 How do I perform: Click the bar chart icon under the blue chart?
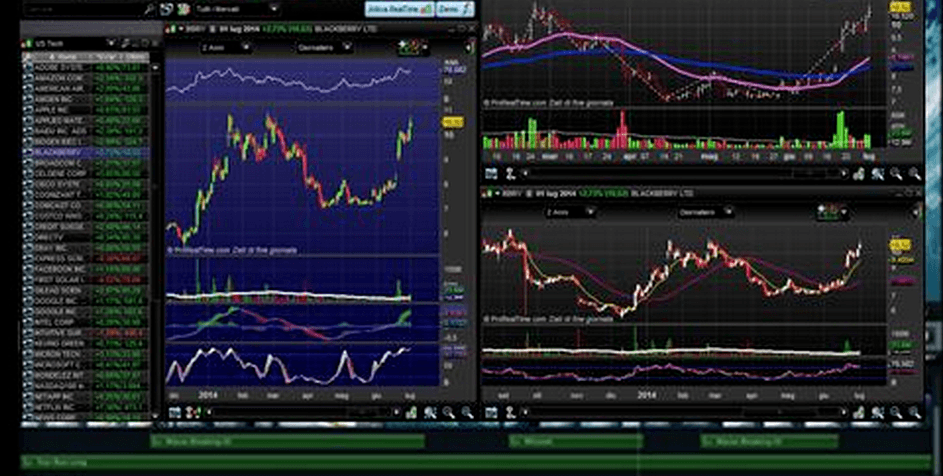click(411, 412)
